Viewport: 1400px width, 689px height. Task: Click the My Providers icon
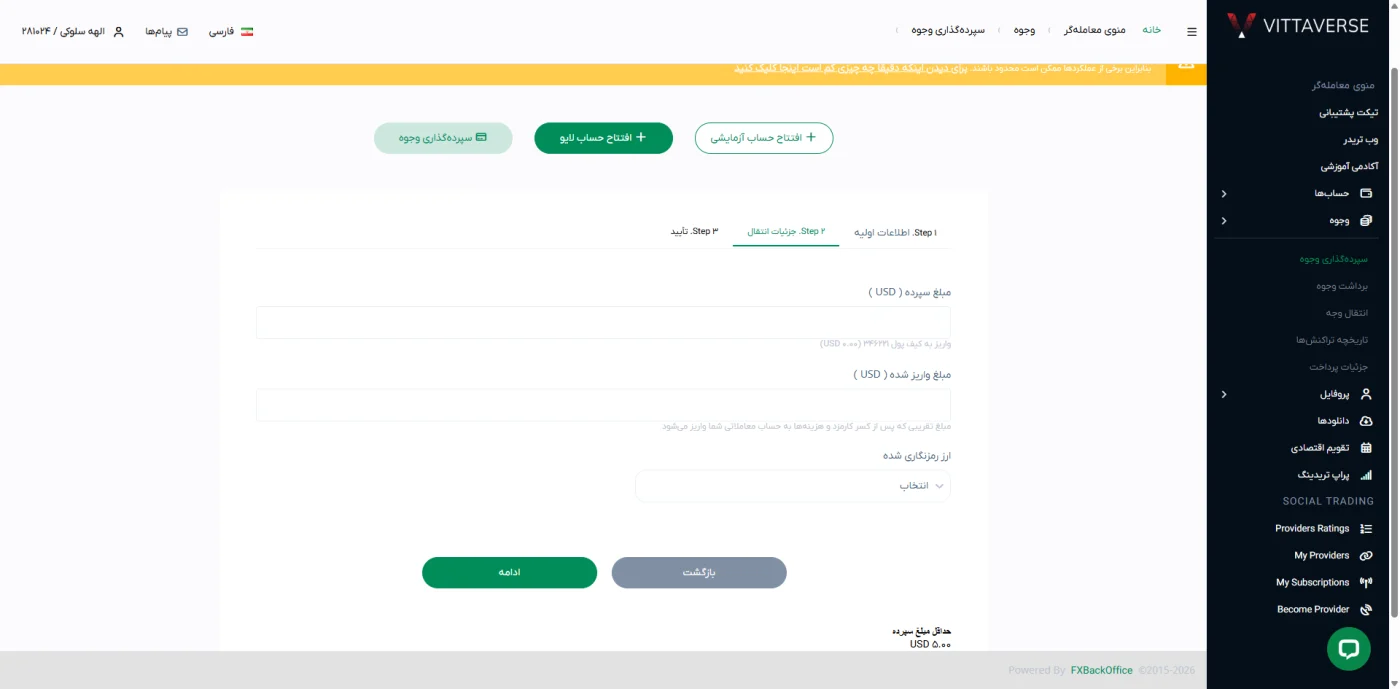(x=1366, y=555)
